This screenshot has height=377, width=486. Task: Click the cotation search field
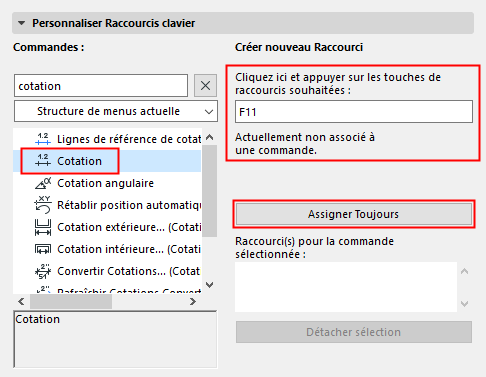101,86
